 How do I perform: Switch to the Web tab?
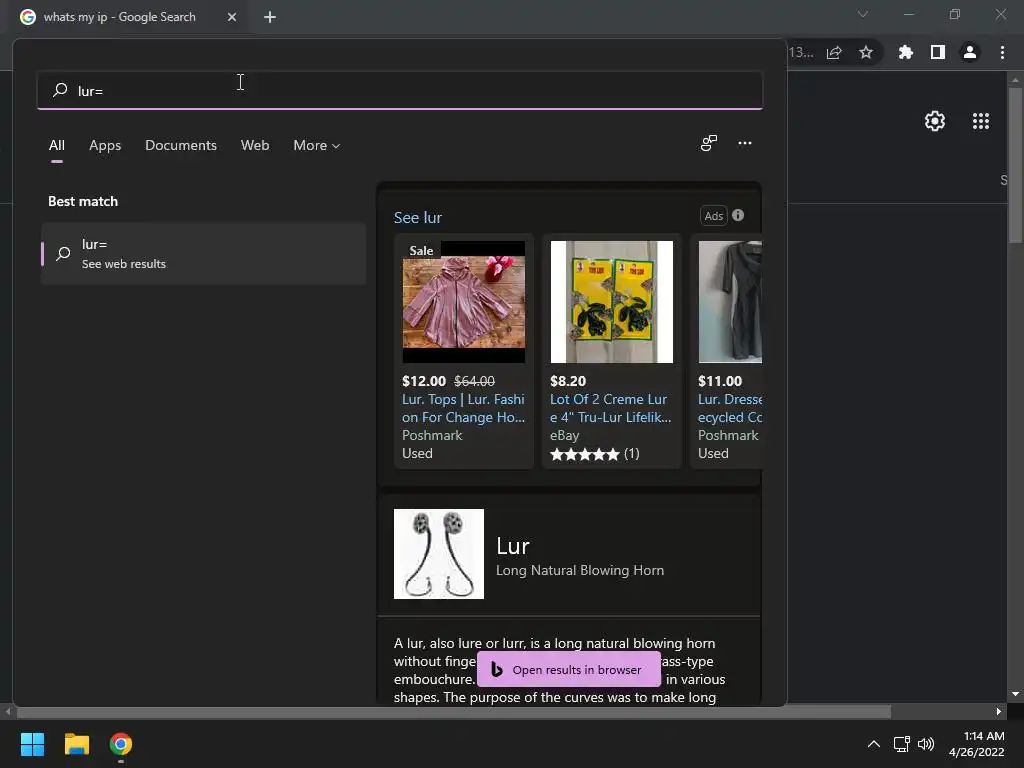[x=255, y=145]
